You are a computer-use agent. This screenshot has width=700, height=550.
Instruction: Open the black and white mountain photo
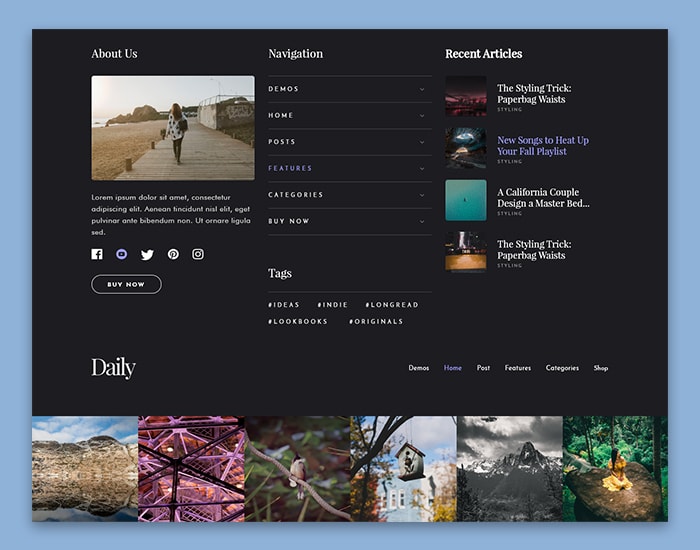pos(509,469)
